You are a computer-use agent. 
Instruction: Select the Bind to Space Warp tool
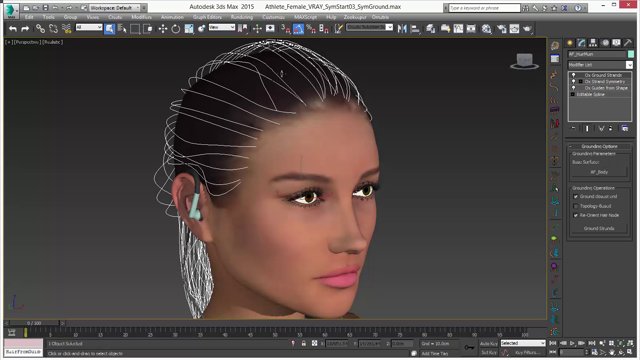[x=67, y=29]
